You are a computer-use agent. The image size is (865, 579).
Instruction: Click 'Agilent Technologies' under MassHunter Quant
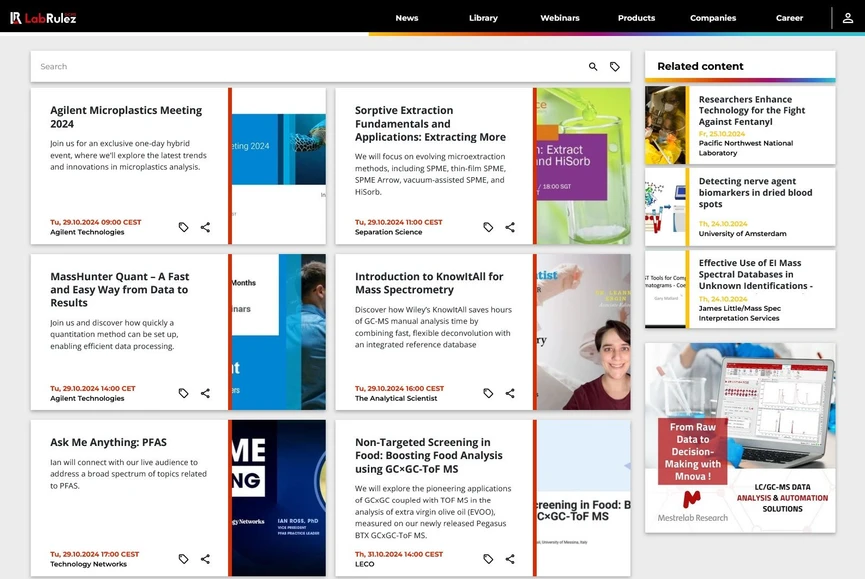[x=87, y=398]
